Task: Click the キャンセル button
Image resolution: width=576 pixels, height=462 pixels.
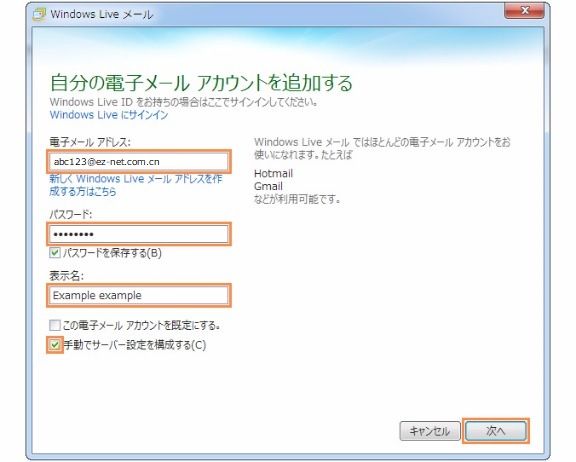Action: click(430, 431)
